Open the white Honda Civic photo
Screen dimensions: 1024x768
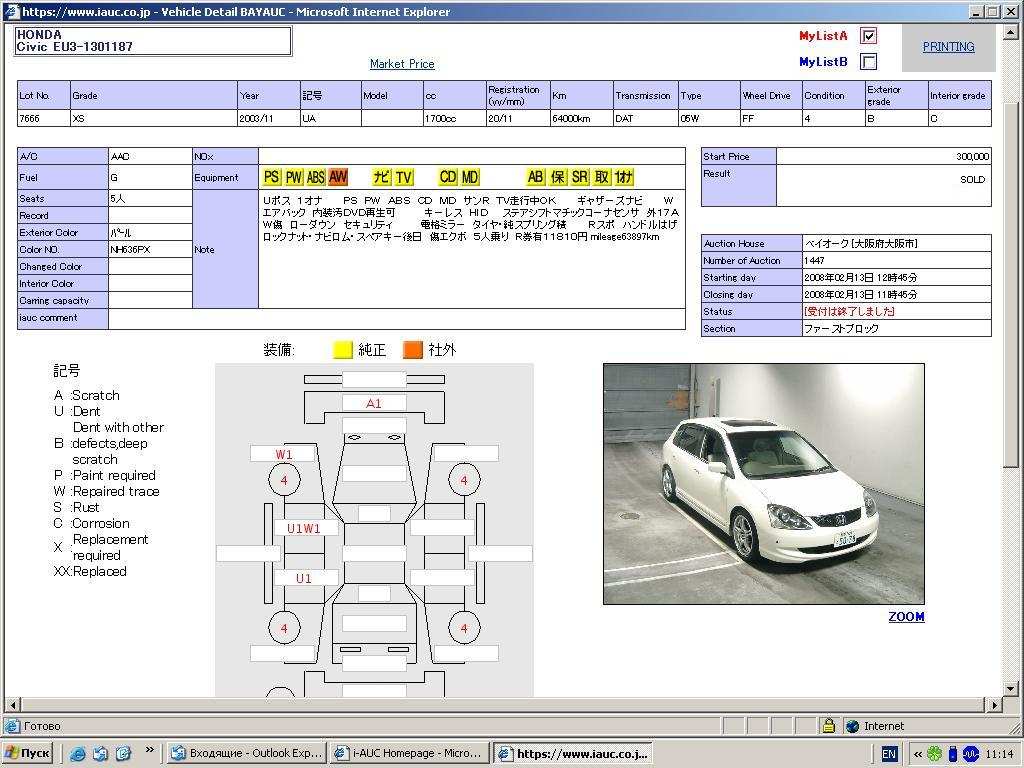coord(763,484)
